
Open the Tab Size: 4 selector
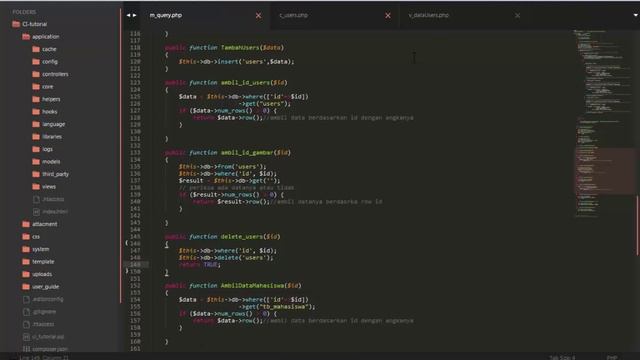[562, 358]
